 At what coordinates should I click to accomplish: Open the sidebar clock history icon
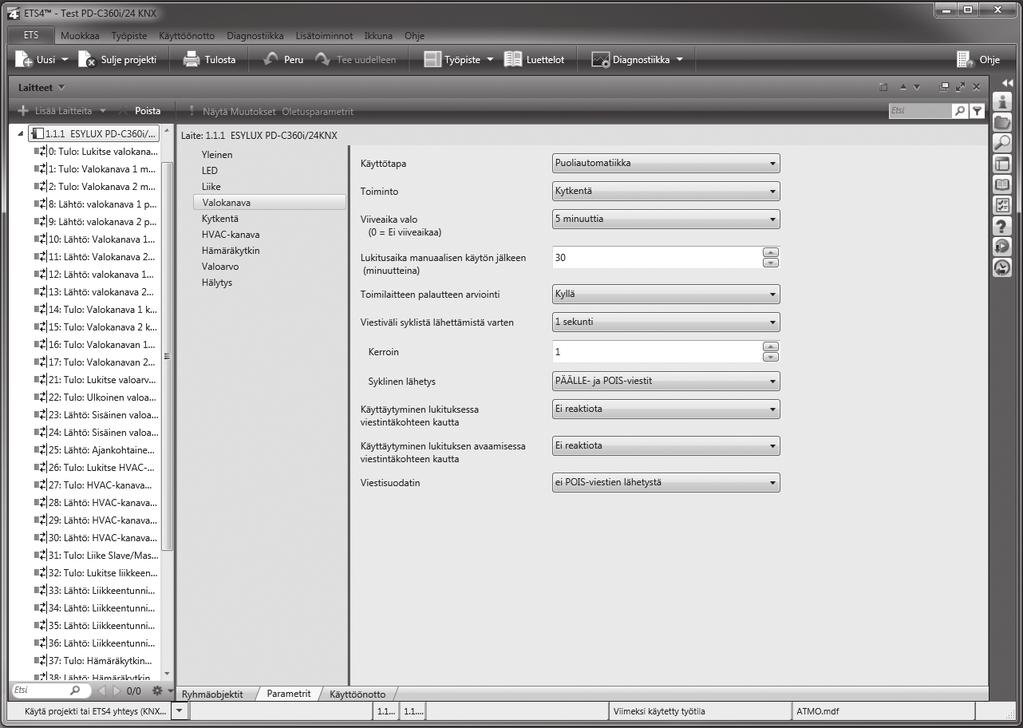click(x=1002, y=268)
